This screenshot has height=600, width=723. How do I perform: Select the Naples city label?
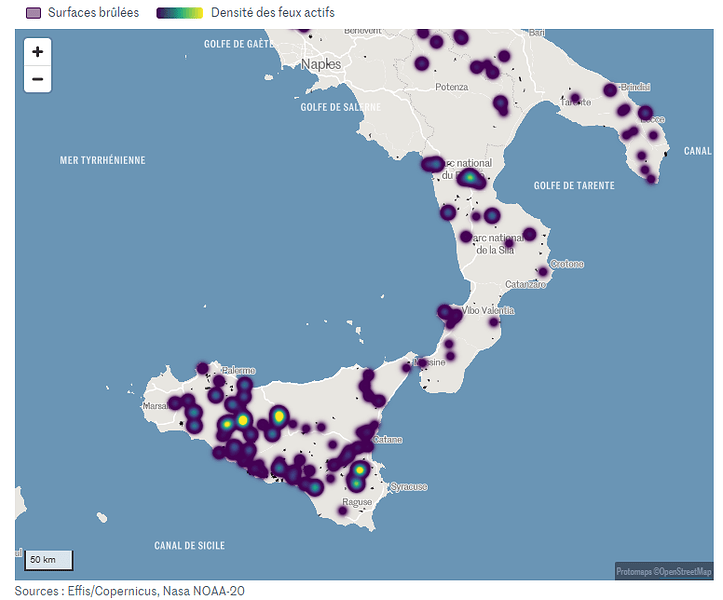pyautogui.click(x=321, y=64)
